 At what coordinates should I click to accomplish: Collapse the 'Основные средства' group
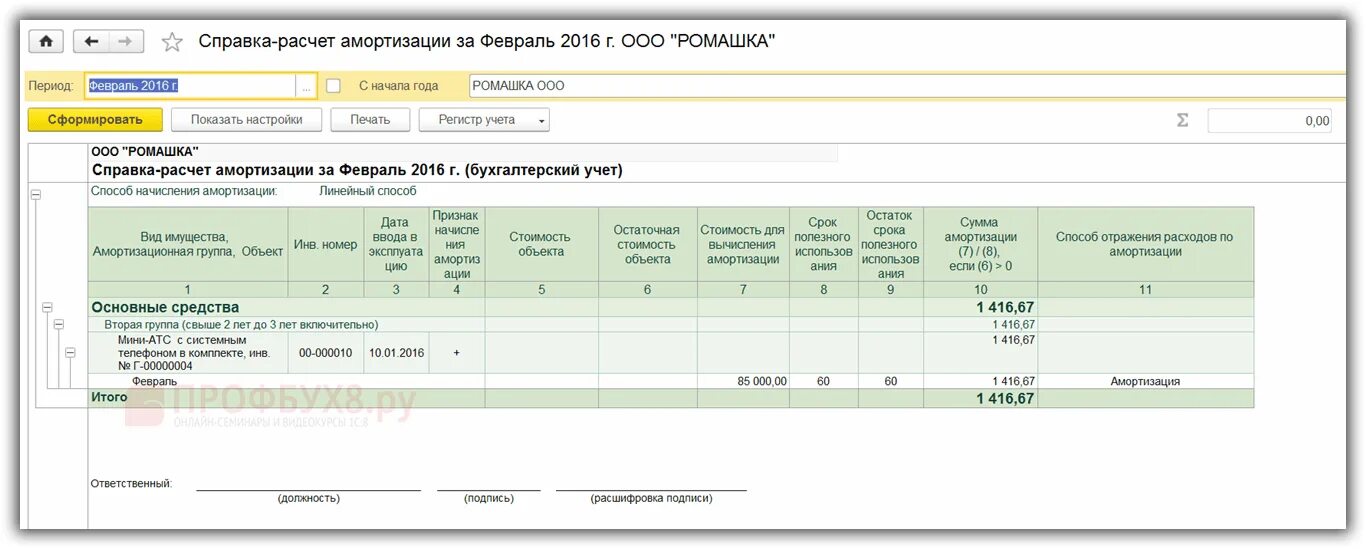[x=47, y=308]
